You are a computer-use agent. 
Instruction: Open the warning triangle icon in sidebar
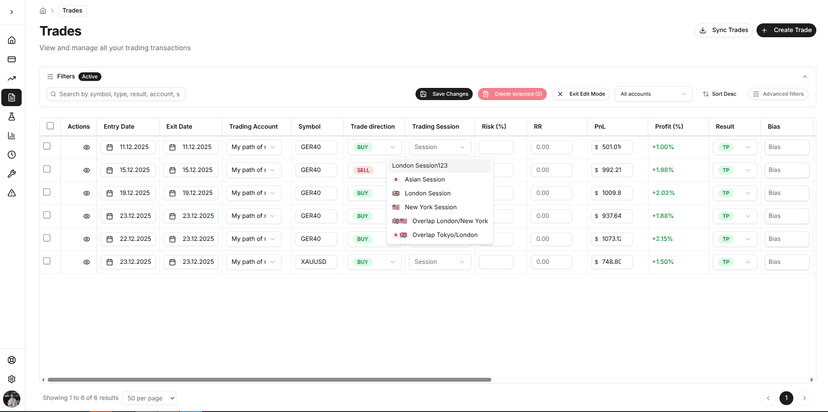click(12, 193)
